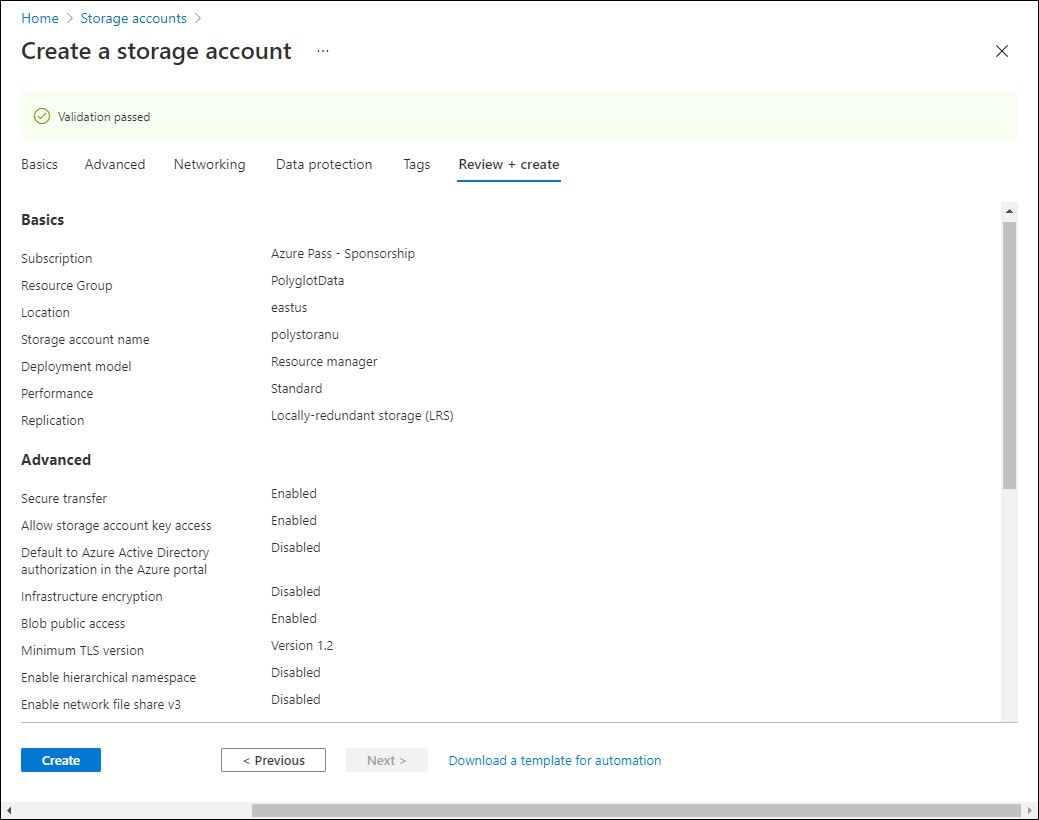This screenshot has height=820, width=1039.
Task: Go back with the Previous button
Action: point(273,760)
